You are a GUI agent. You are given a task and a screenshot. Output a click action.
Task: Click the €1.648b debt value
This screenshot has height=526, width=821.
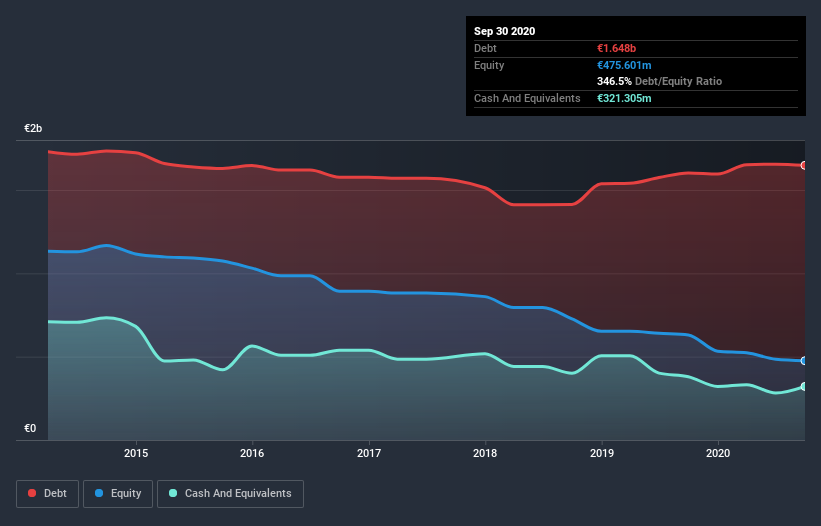[x=616, y=48]
